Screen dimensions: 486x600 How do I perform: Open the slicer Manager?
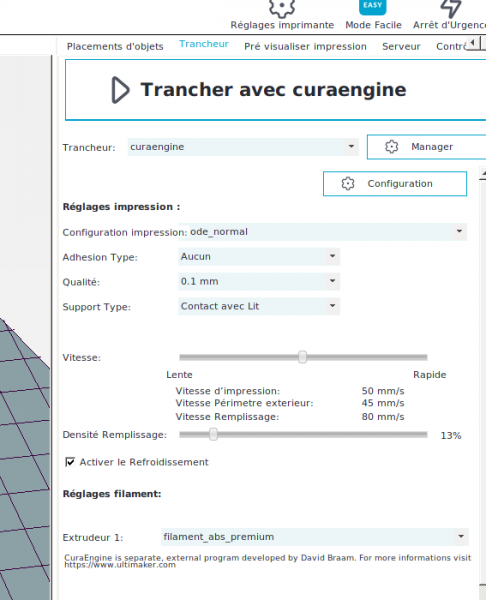[426, 147]
